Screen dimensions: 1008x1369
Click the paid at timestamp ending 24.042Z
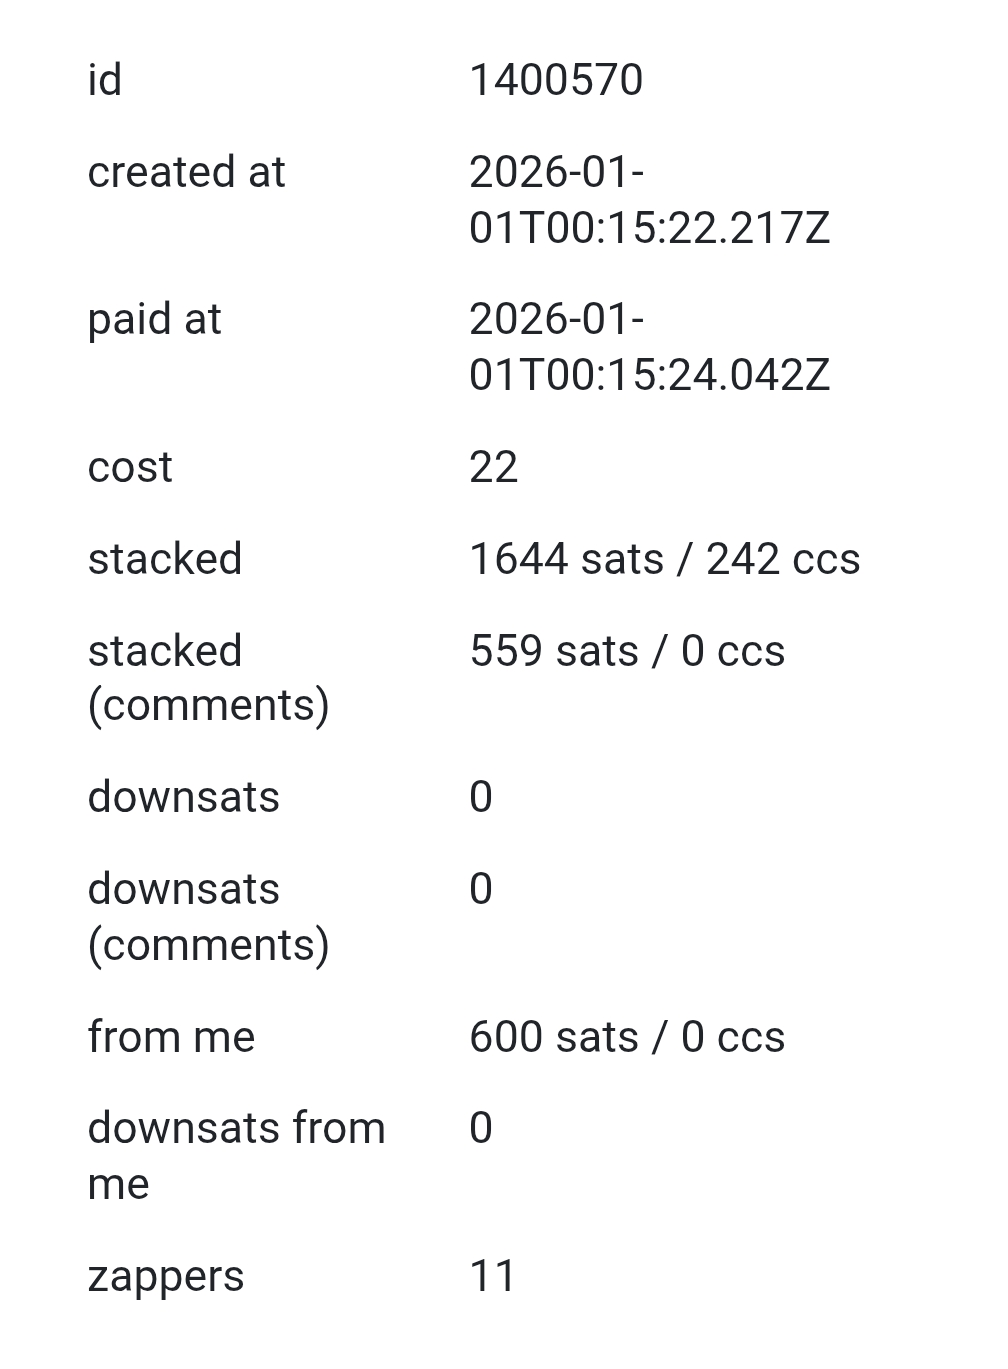tap(648, 347)
